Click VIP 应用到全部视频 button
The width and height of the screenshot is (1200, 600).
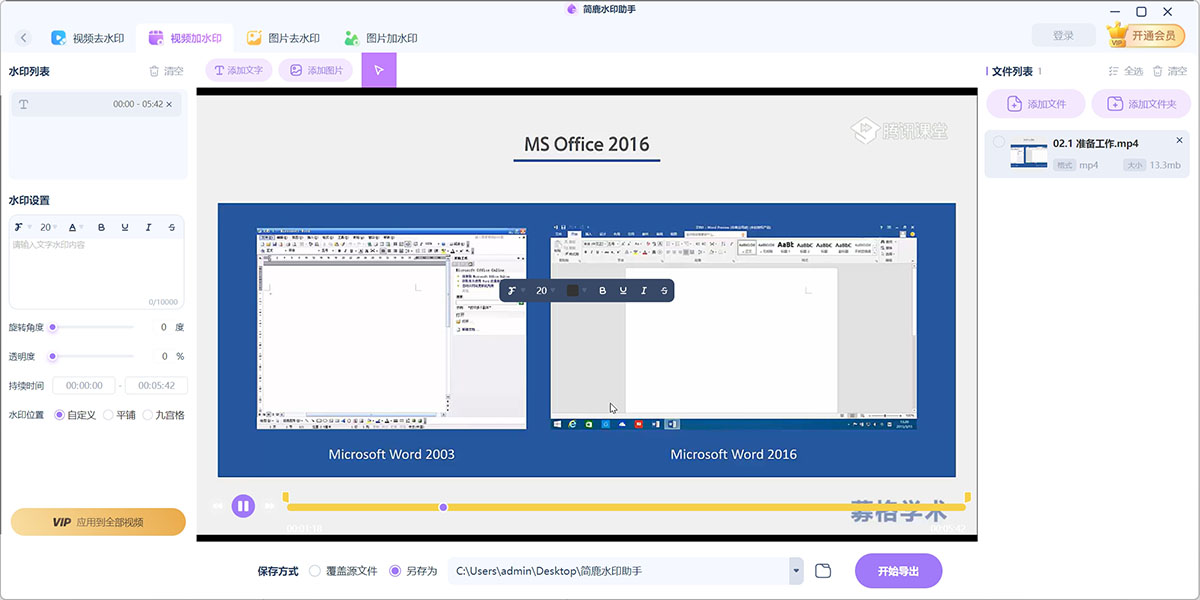click(98, 522)
